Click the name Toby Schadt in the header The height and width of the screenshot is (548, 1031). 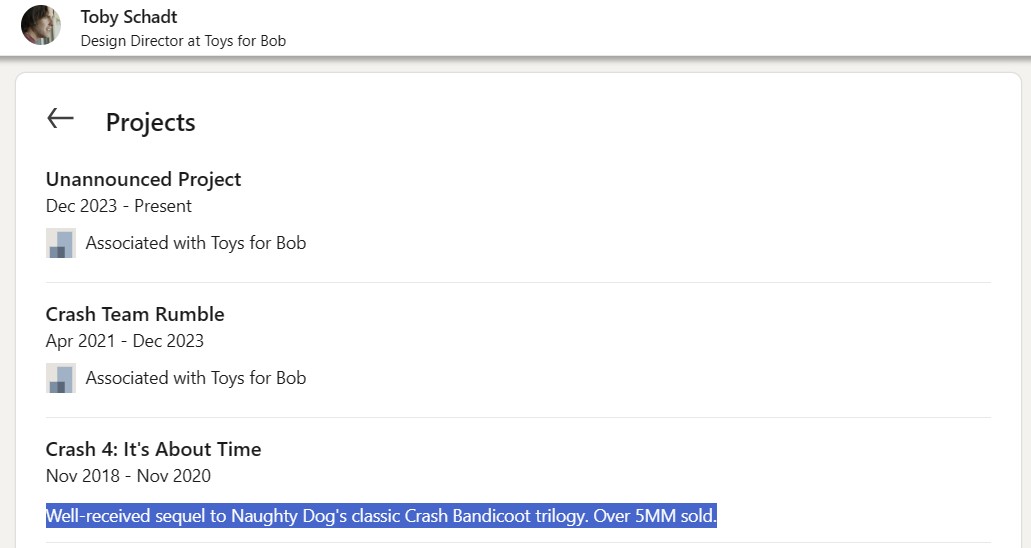coord(129,17)
